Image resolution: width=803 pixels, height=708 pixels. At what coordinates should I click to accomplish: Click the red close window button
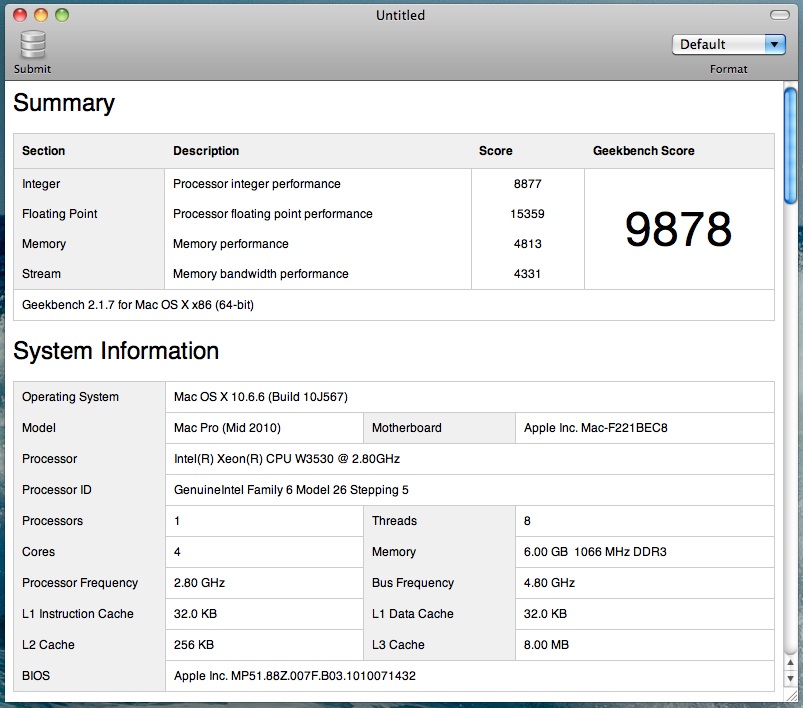20,15
